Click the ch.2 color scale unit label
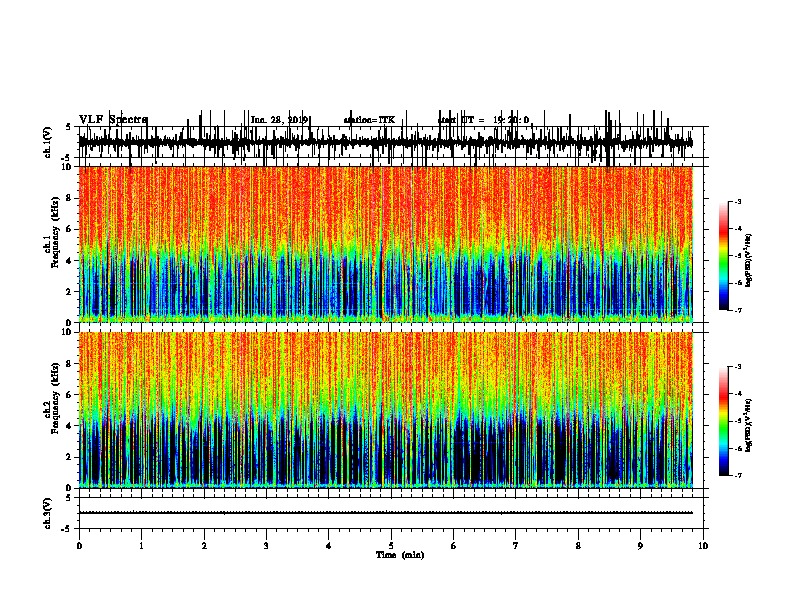Screen dimensions: 792x612 point(749,425)
